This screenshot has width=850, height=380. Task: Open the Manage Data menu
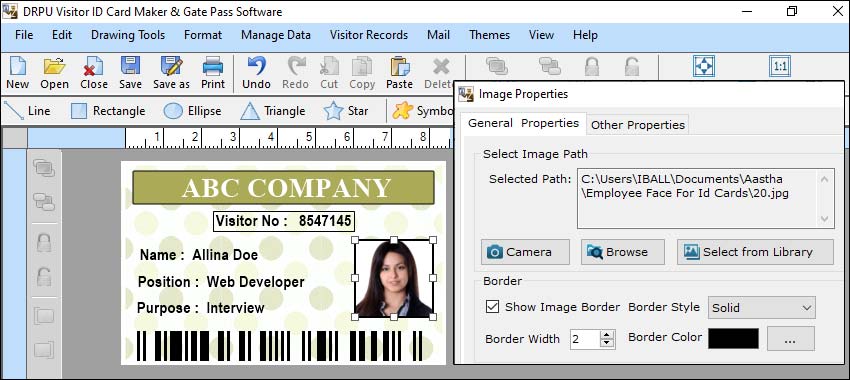276,35
